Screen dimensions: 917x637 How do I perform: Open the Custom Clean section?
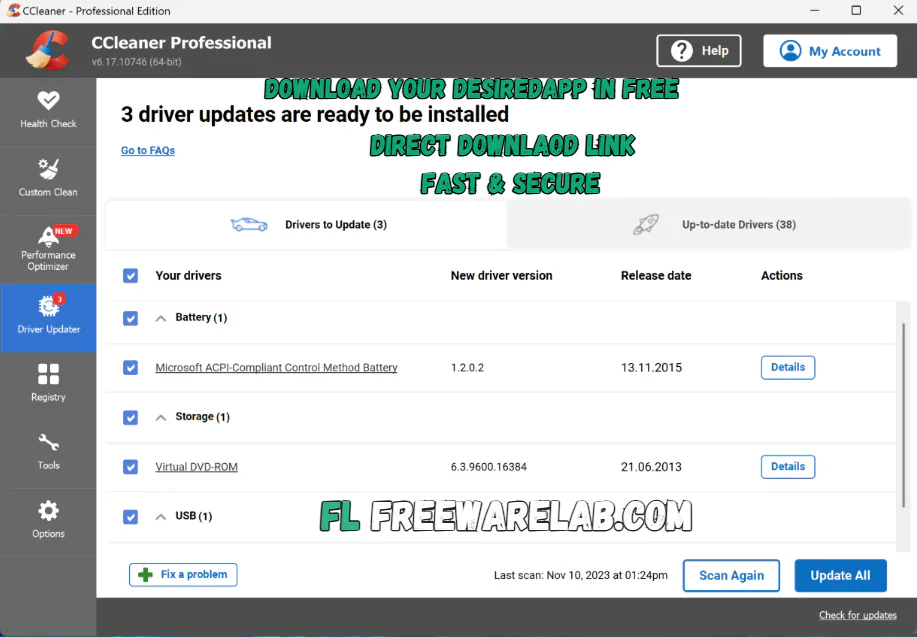(x=47, y=178)
